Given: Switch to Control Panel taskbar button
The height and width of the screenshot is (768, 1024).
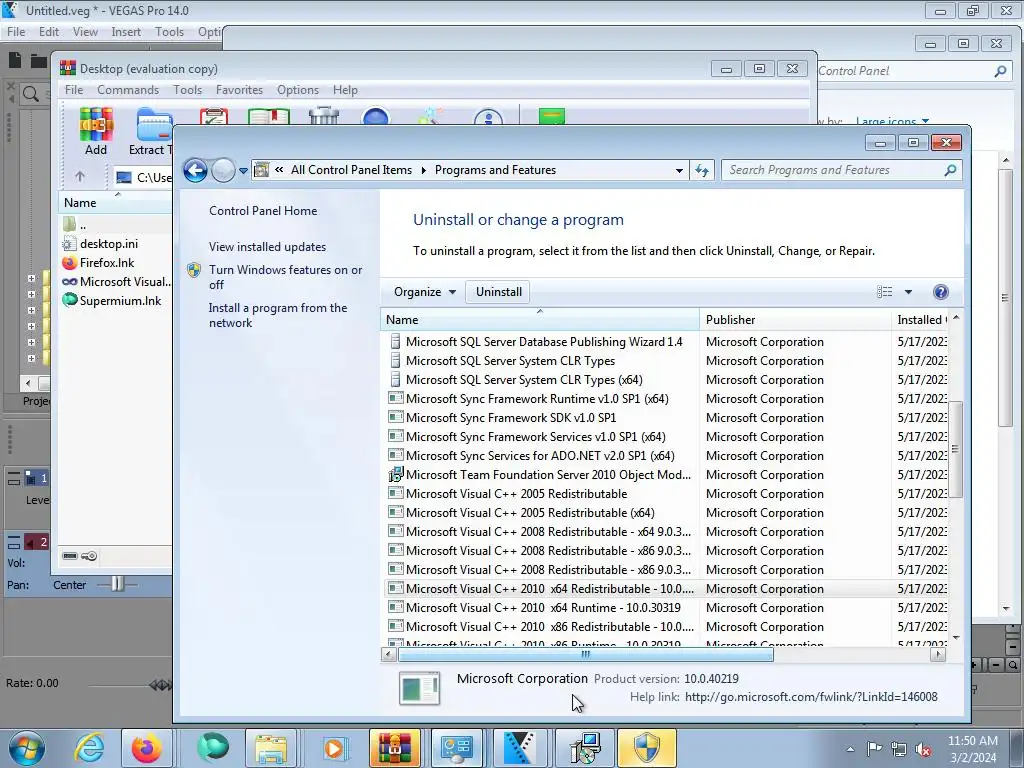Looking at the screenshot, I should click(x=456, y=748).
